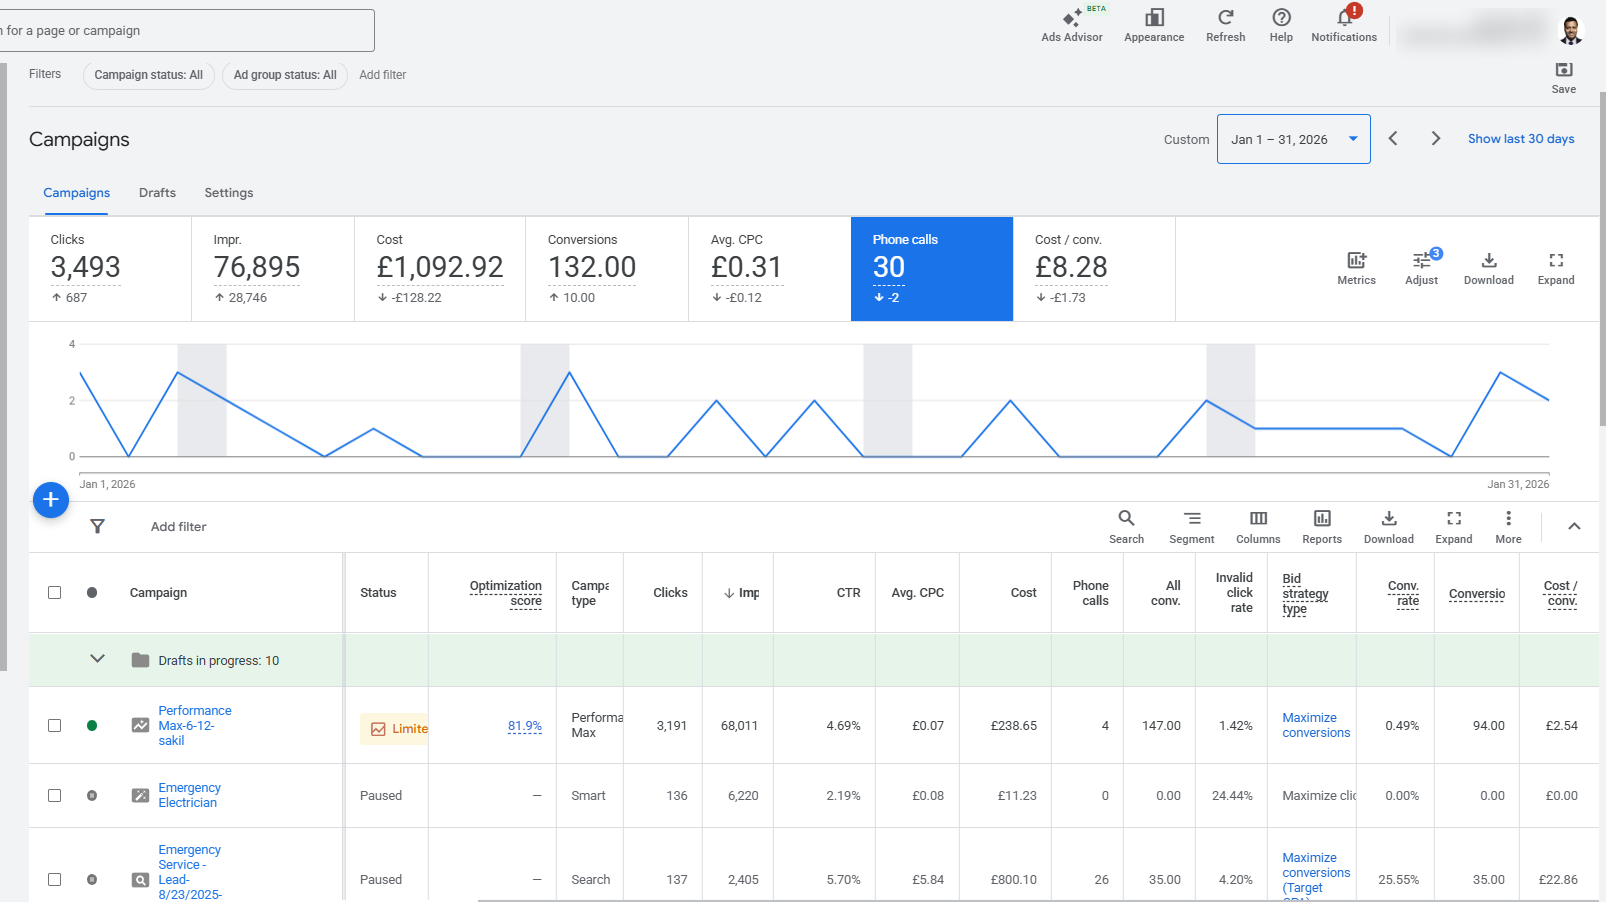The width and height of the screenshot is (1606, 902).
Task: Sort by the Phone calls column header
Action: 1090,593
